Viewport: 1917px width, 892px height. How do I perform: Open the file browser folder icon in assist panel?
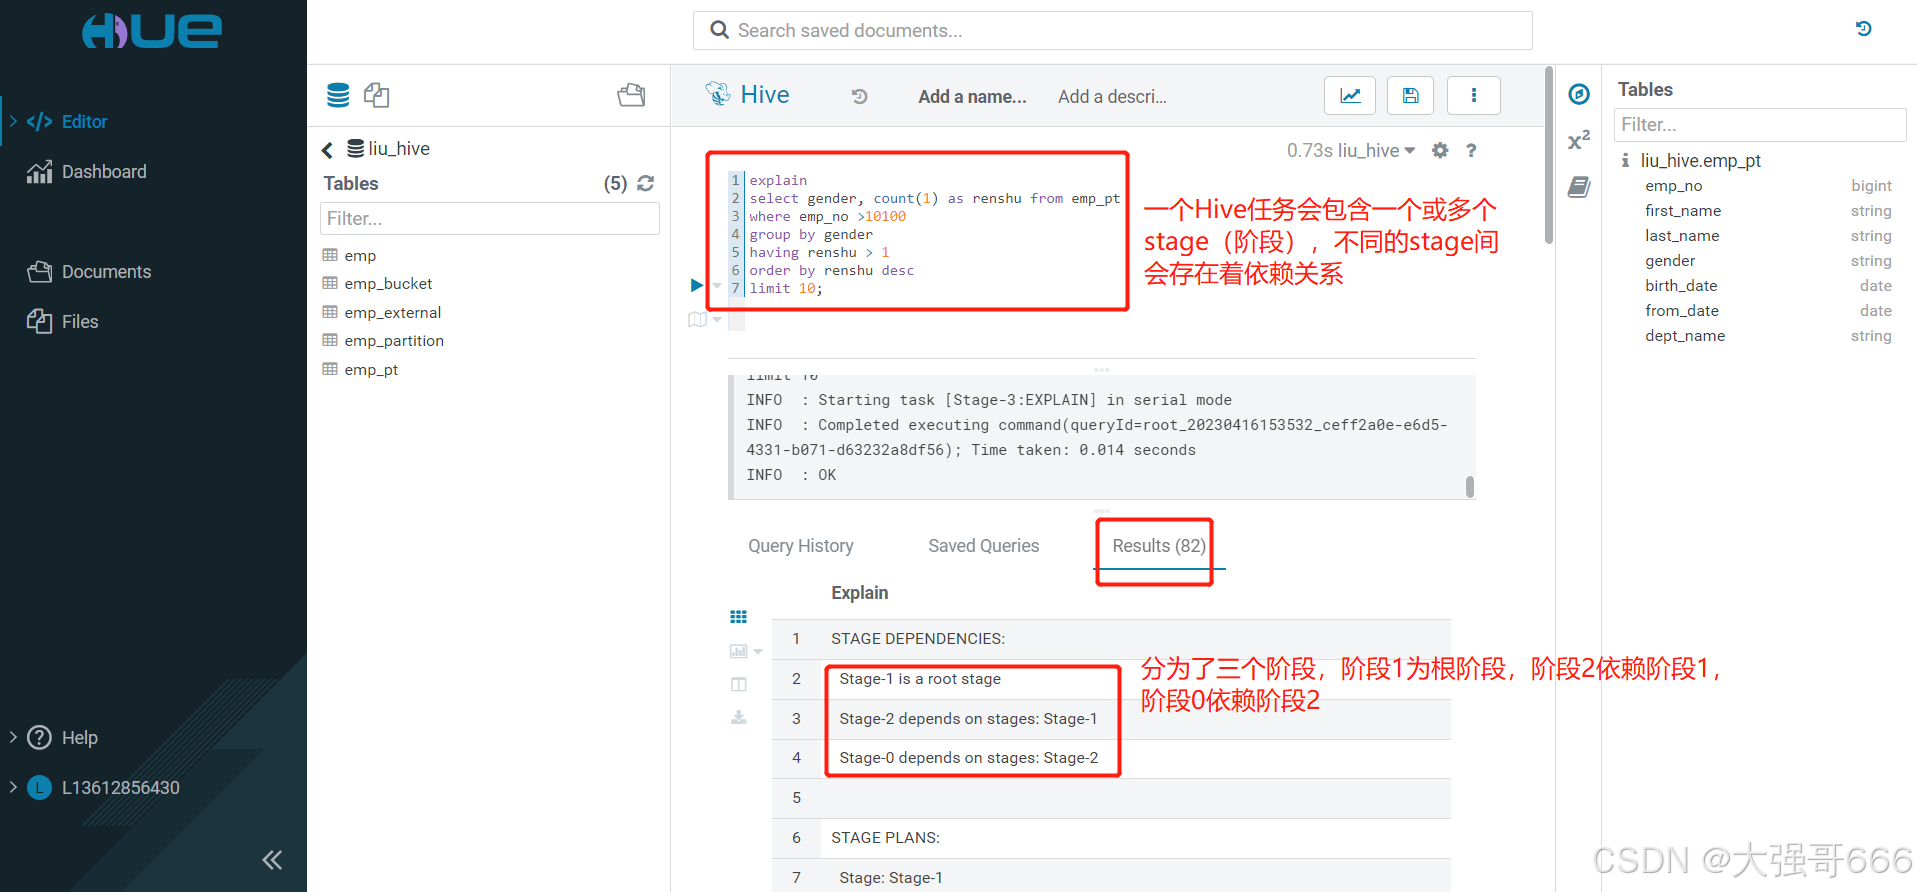tap(631, 95)
